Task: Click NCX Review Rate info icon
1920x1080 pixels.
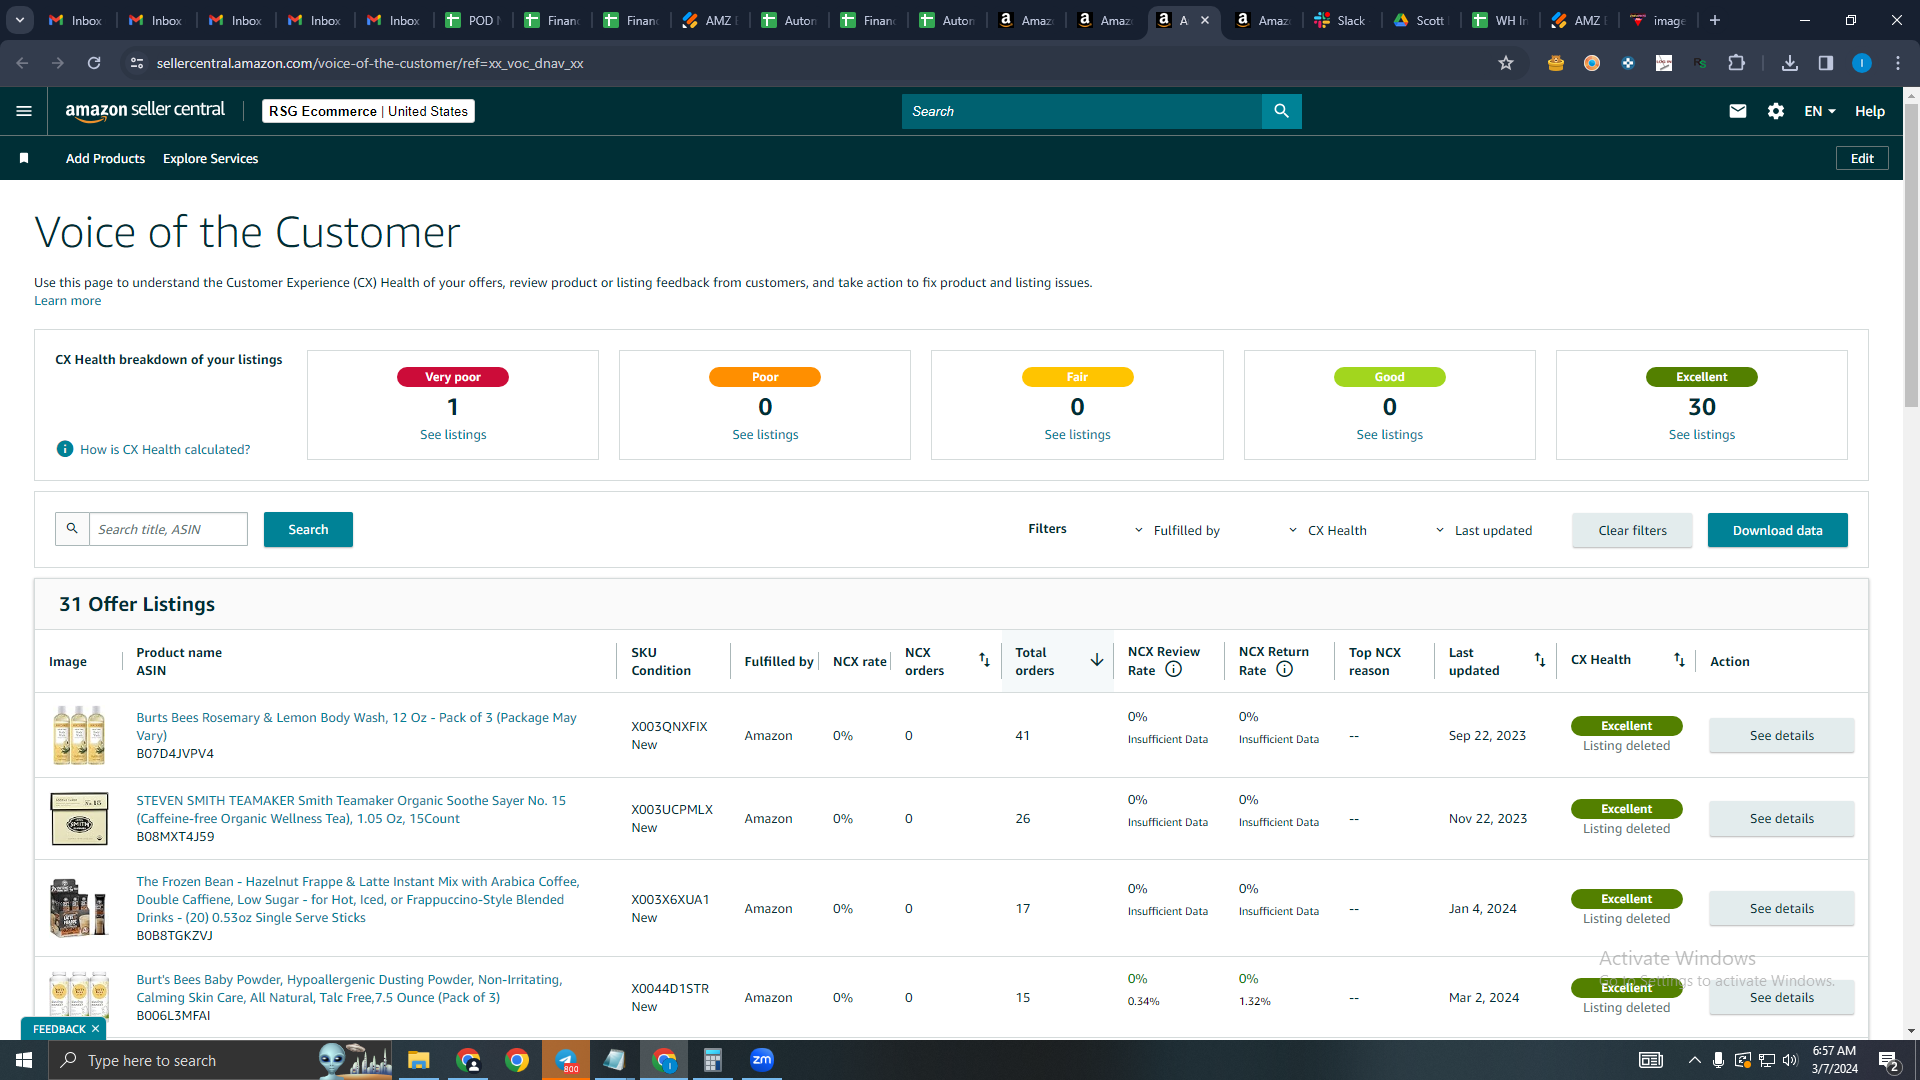Action: [1174, 670]
